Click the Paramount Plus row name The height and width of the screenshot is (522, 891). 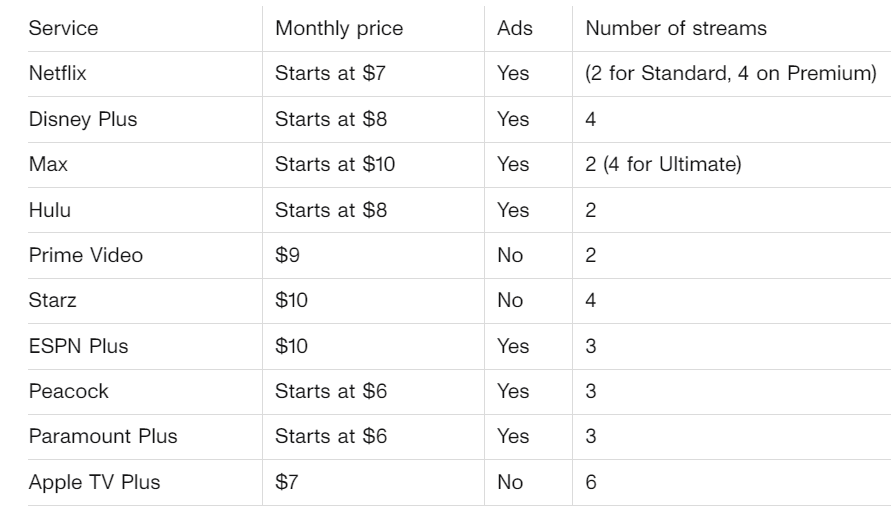coord(103,436)
